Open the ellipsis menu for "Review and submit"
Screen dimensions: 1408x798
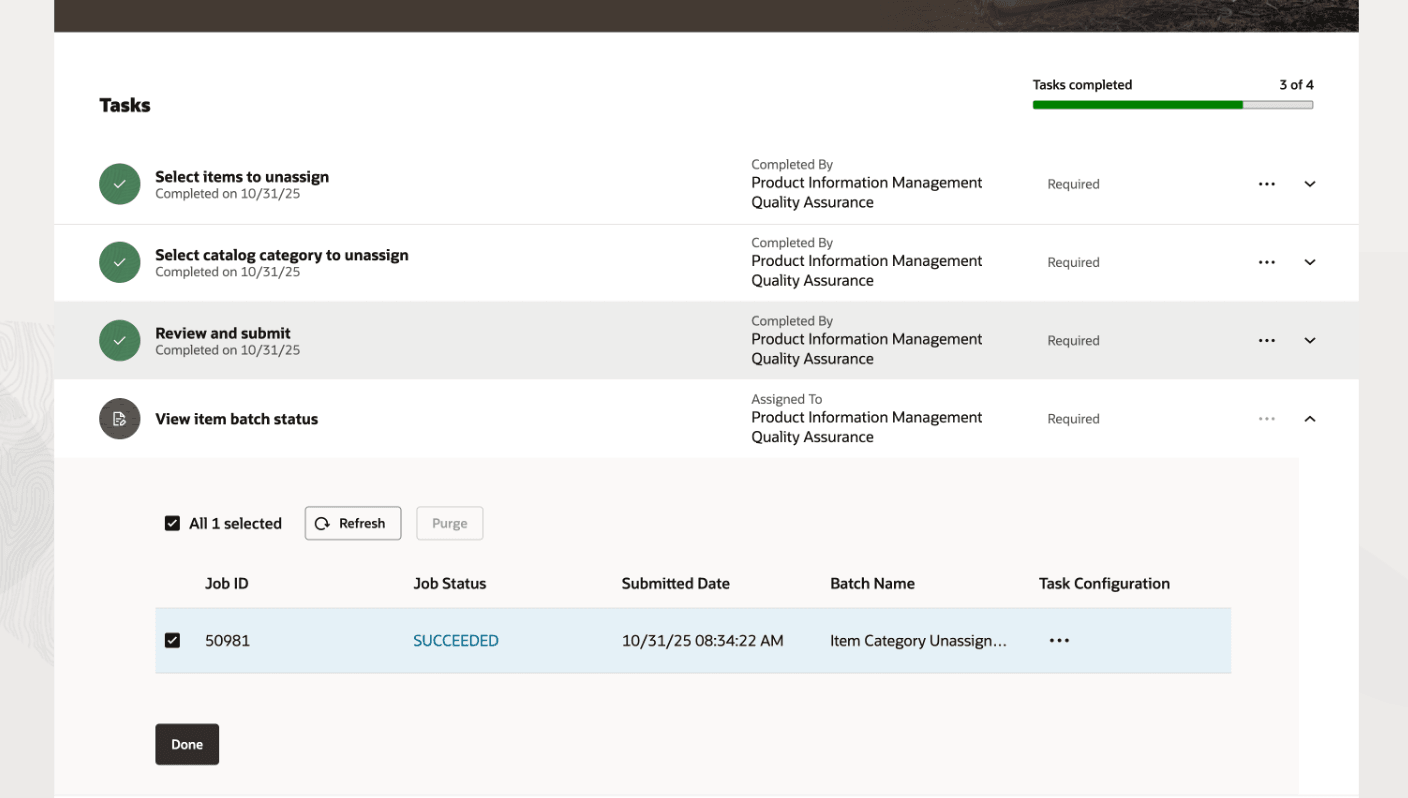(x=1266, y=340)
